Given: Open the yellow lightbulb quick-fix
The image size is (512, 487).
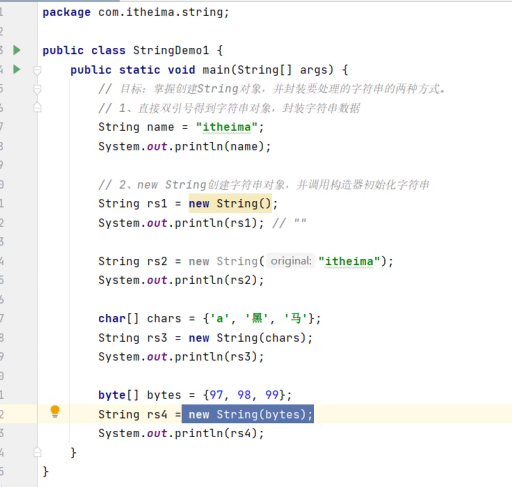Looking at the screenshot, I should (55, 412).
